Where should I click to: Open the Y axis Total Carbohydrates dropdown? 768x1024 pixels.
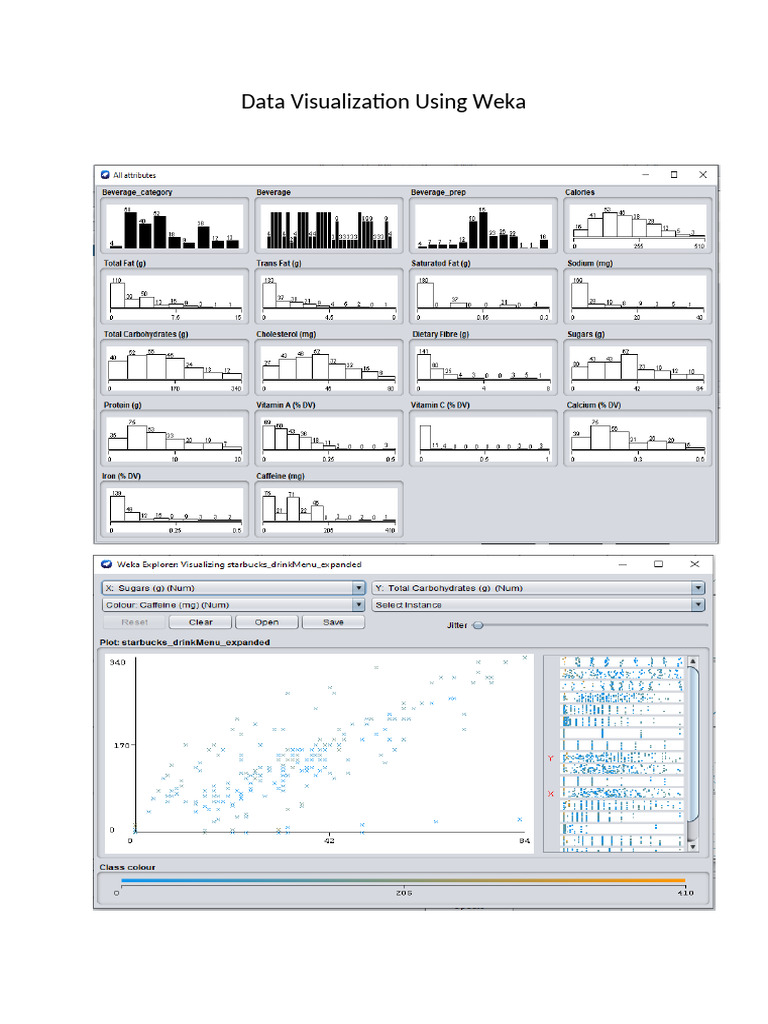point(538,588)
